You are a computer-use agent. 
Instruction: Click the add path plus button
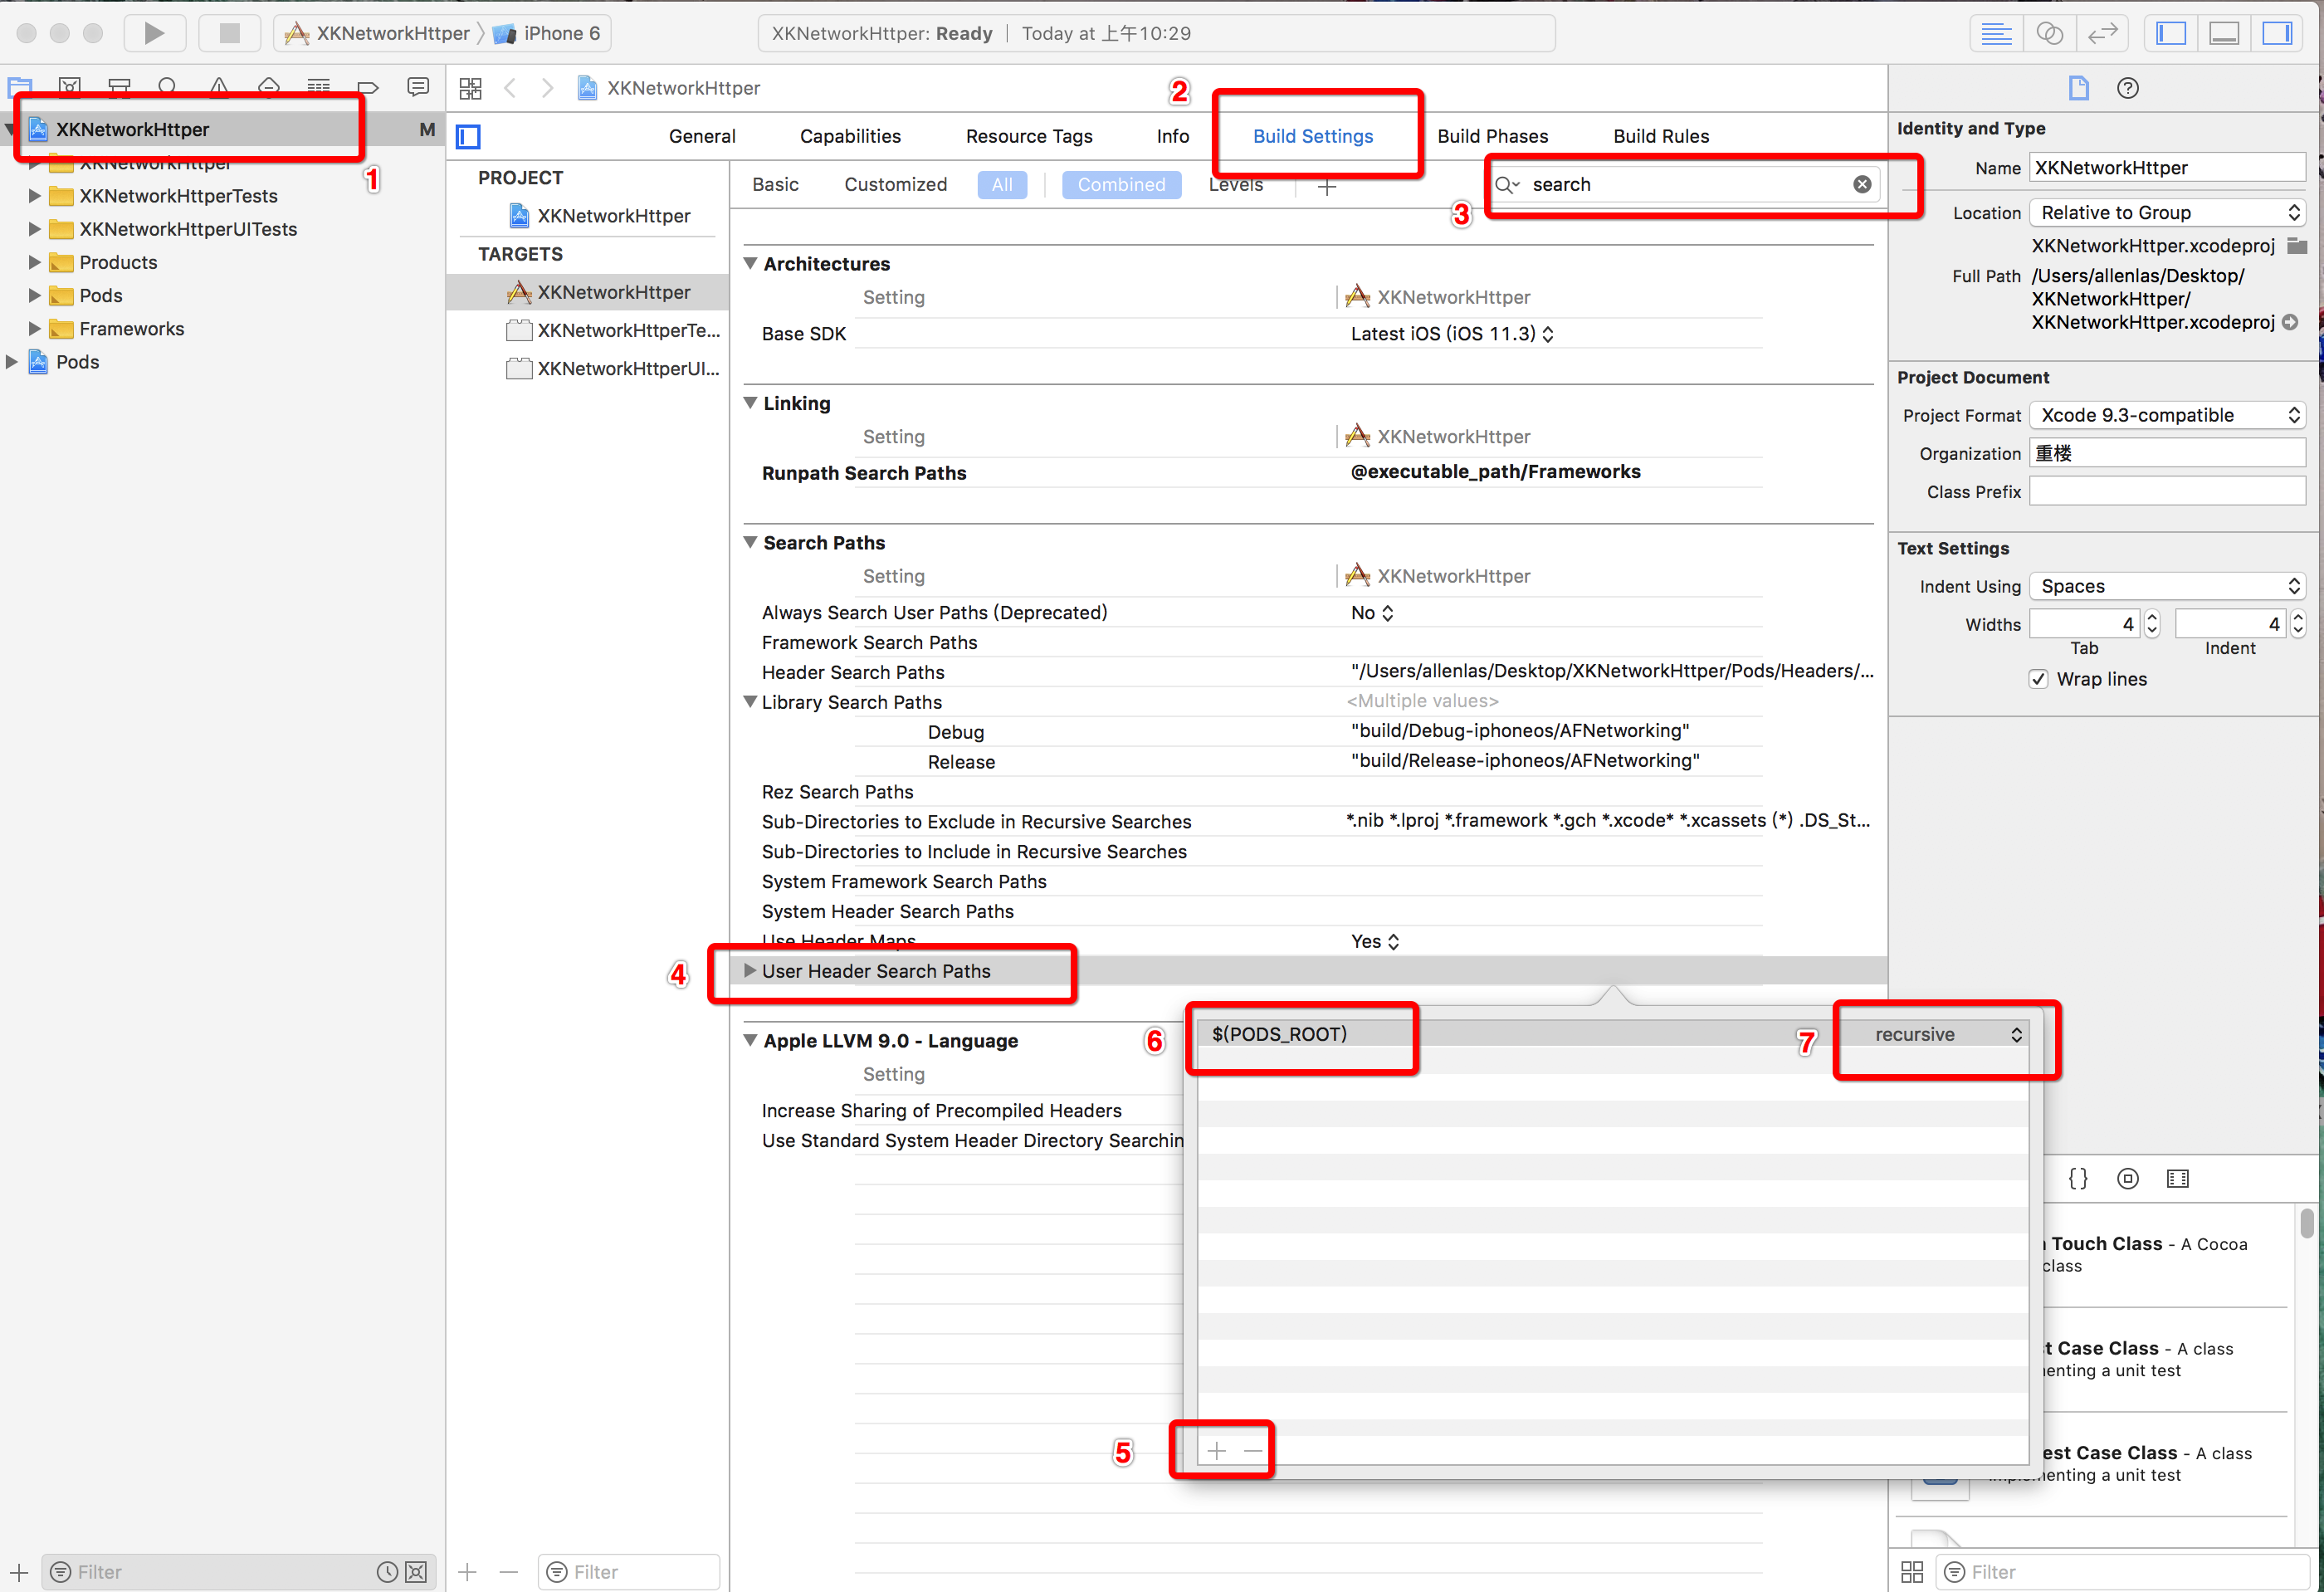tap(1216, 1450)
